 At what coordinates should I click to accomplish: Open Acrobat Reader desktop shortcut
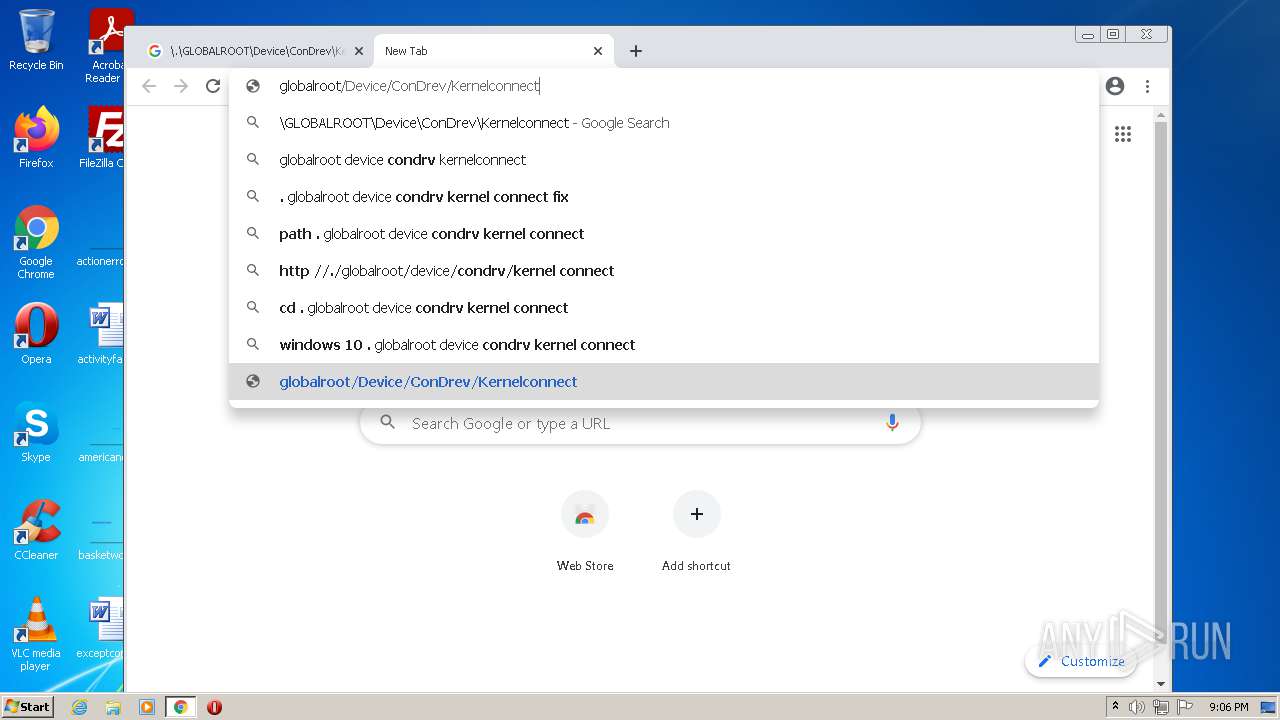click(x=106, y=46)
